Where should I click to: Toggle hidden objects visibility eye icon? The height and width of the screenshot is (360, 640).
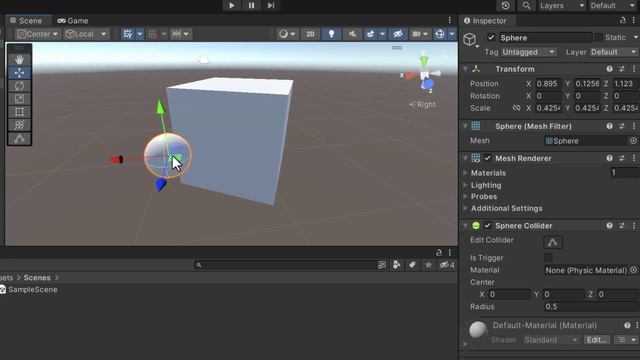398,34
